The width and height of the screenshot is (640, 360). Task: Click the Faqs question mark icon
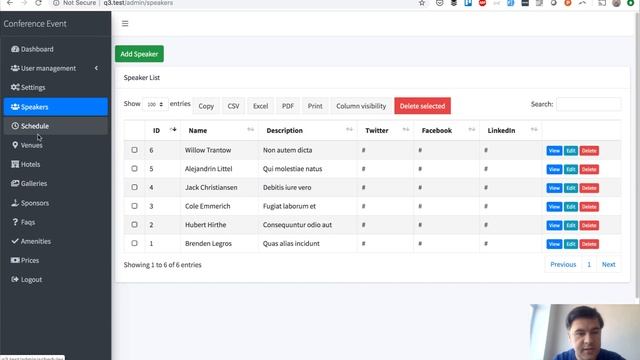[x=15, y=222]
